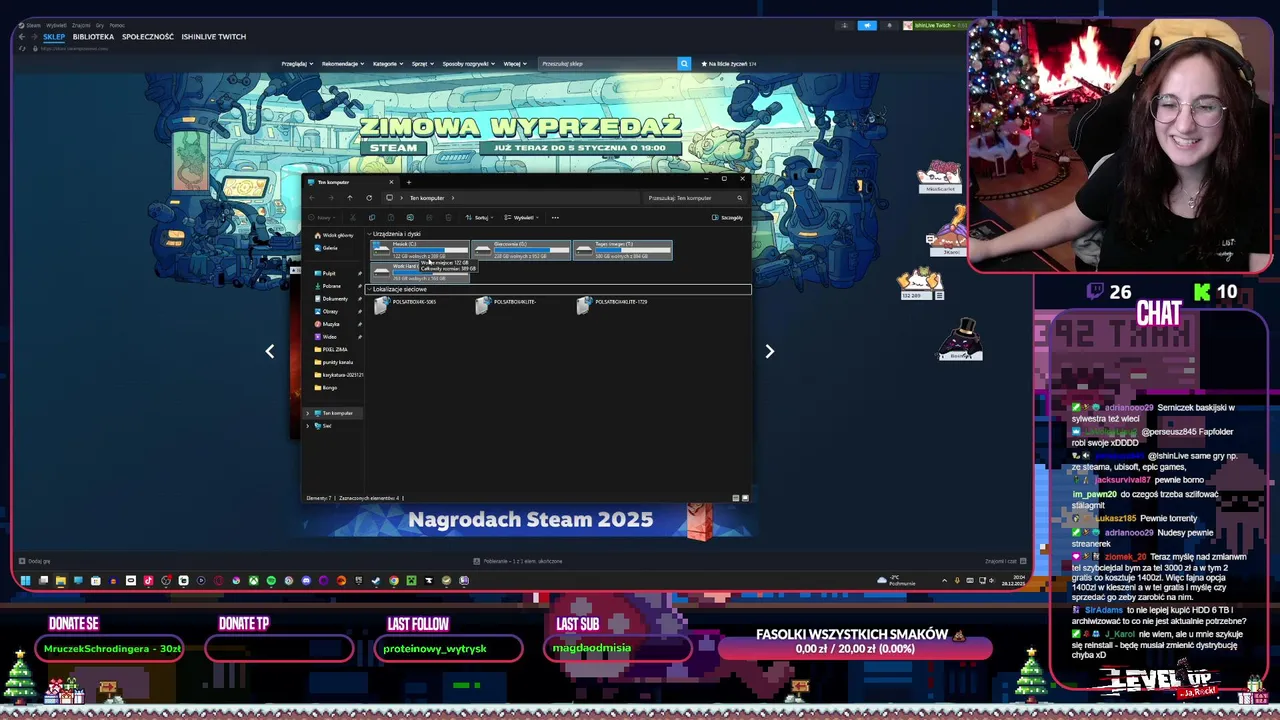Collapse the Lokalizacje sieciowe group

coord(369,289)
